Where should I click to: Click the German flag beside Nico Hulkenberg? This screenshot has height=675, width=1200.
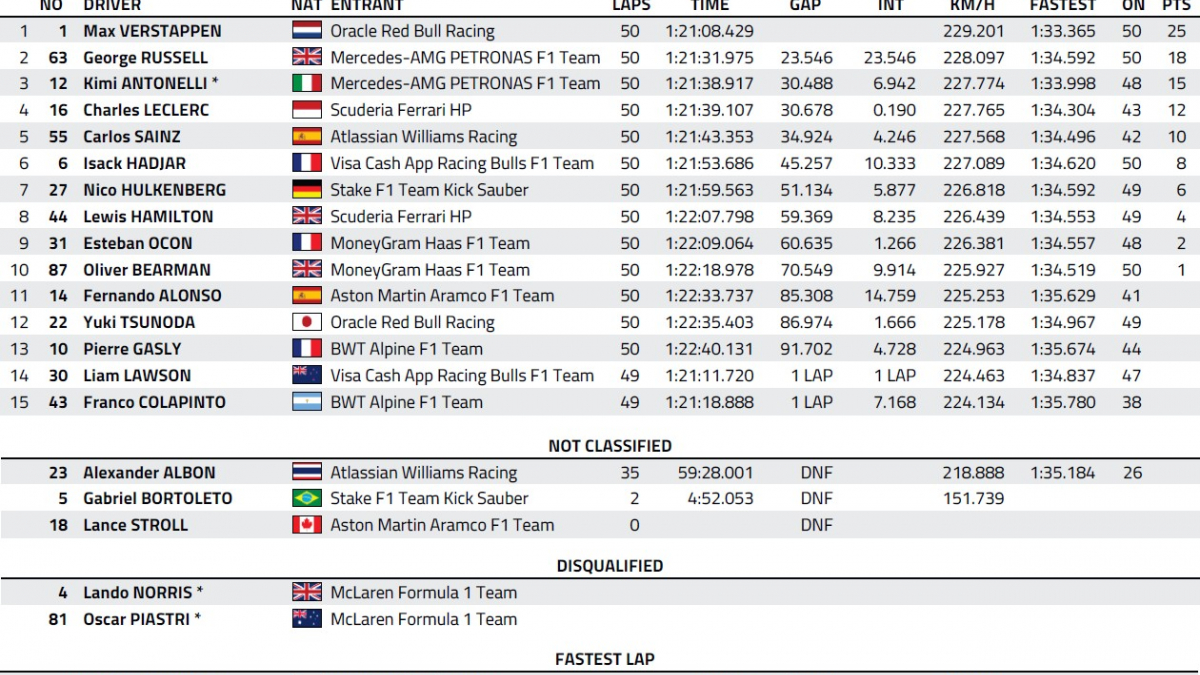(306, 190)
